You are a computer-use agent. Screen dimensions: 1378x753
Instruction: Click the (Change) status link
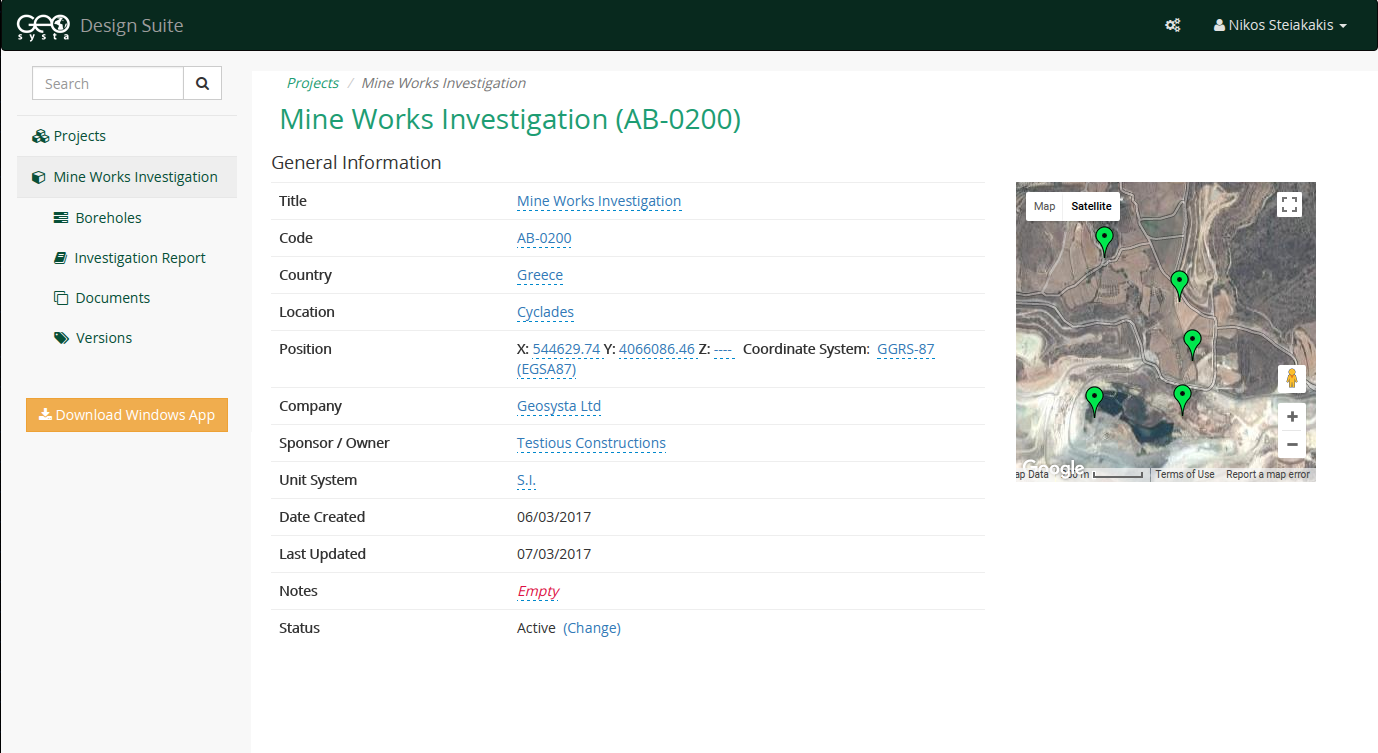[x=592, y=628]
